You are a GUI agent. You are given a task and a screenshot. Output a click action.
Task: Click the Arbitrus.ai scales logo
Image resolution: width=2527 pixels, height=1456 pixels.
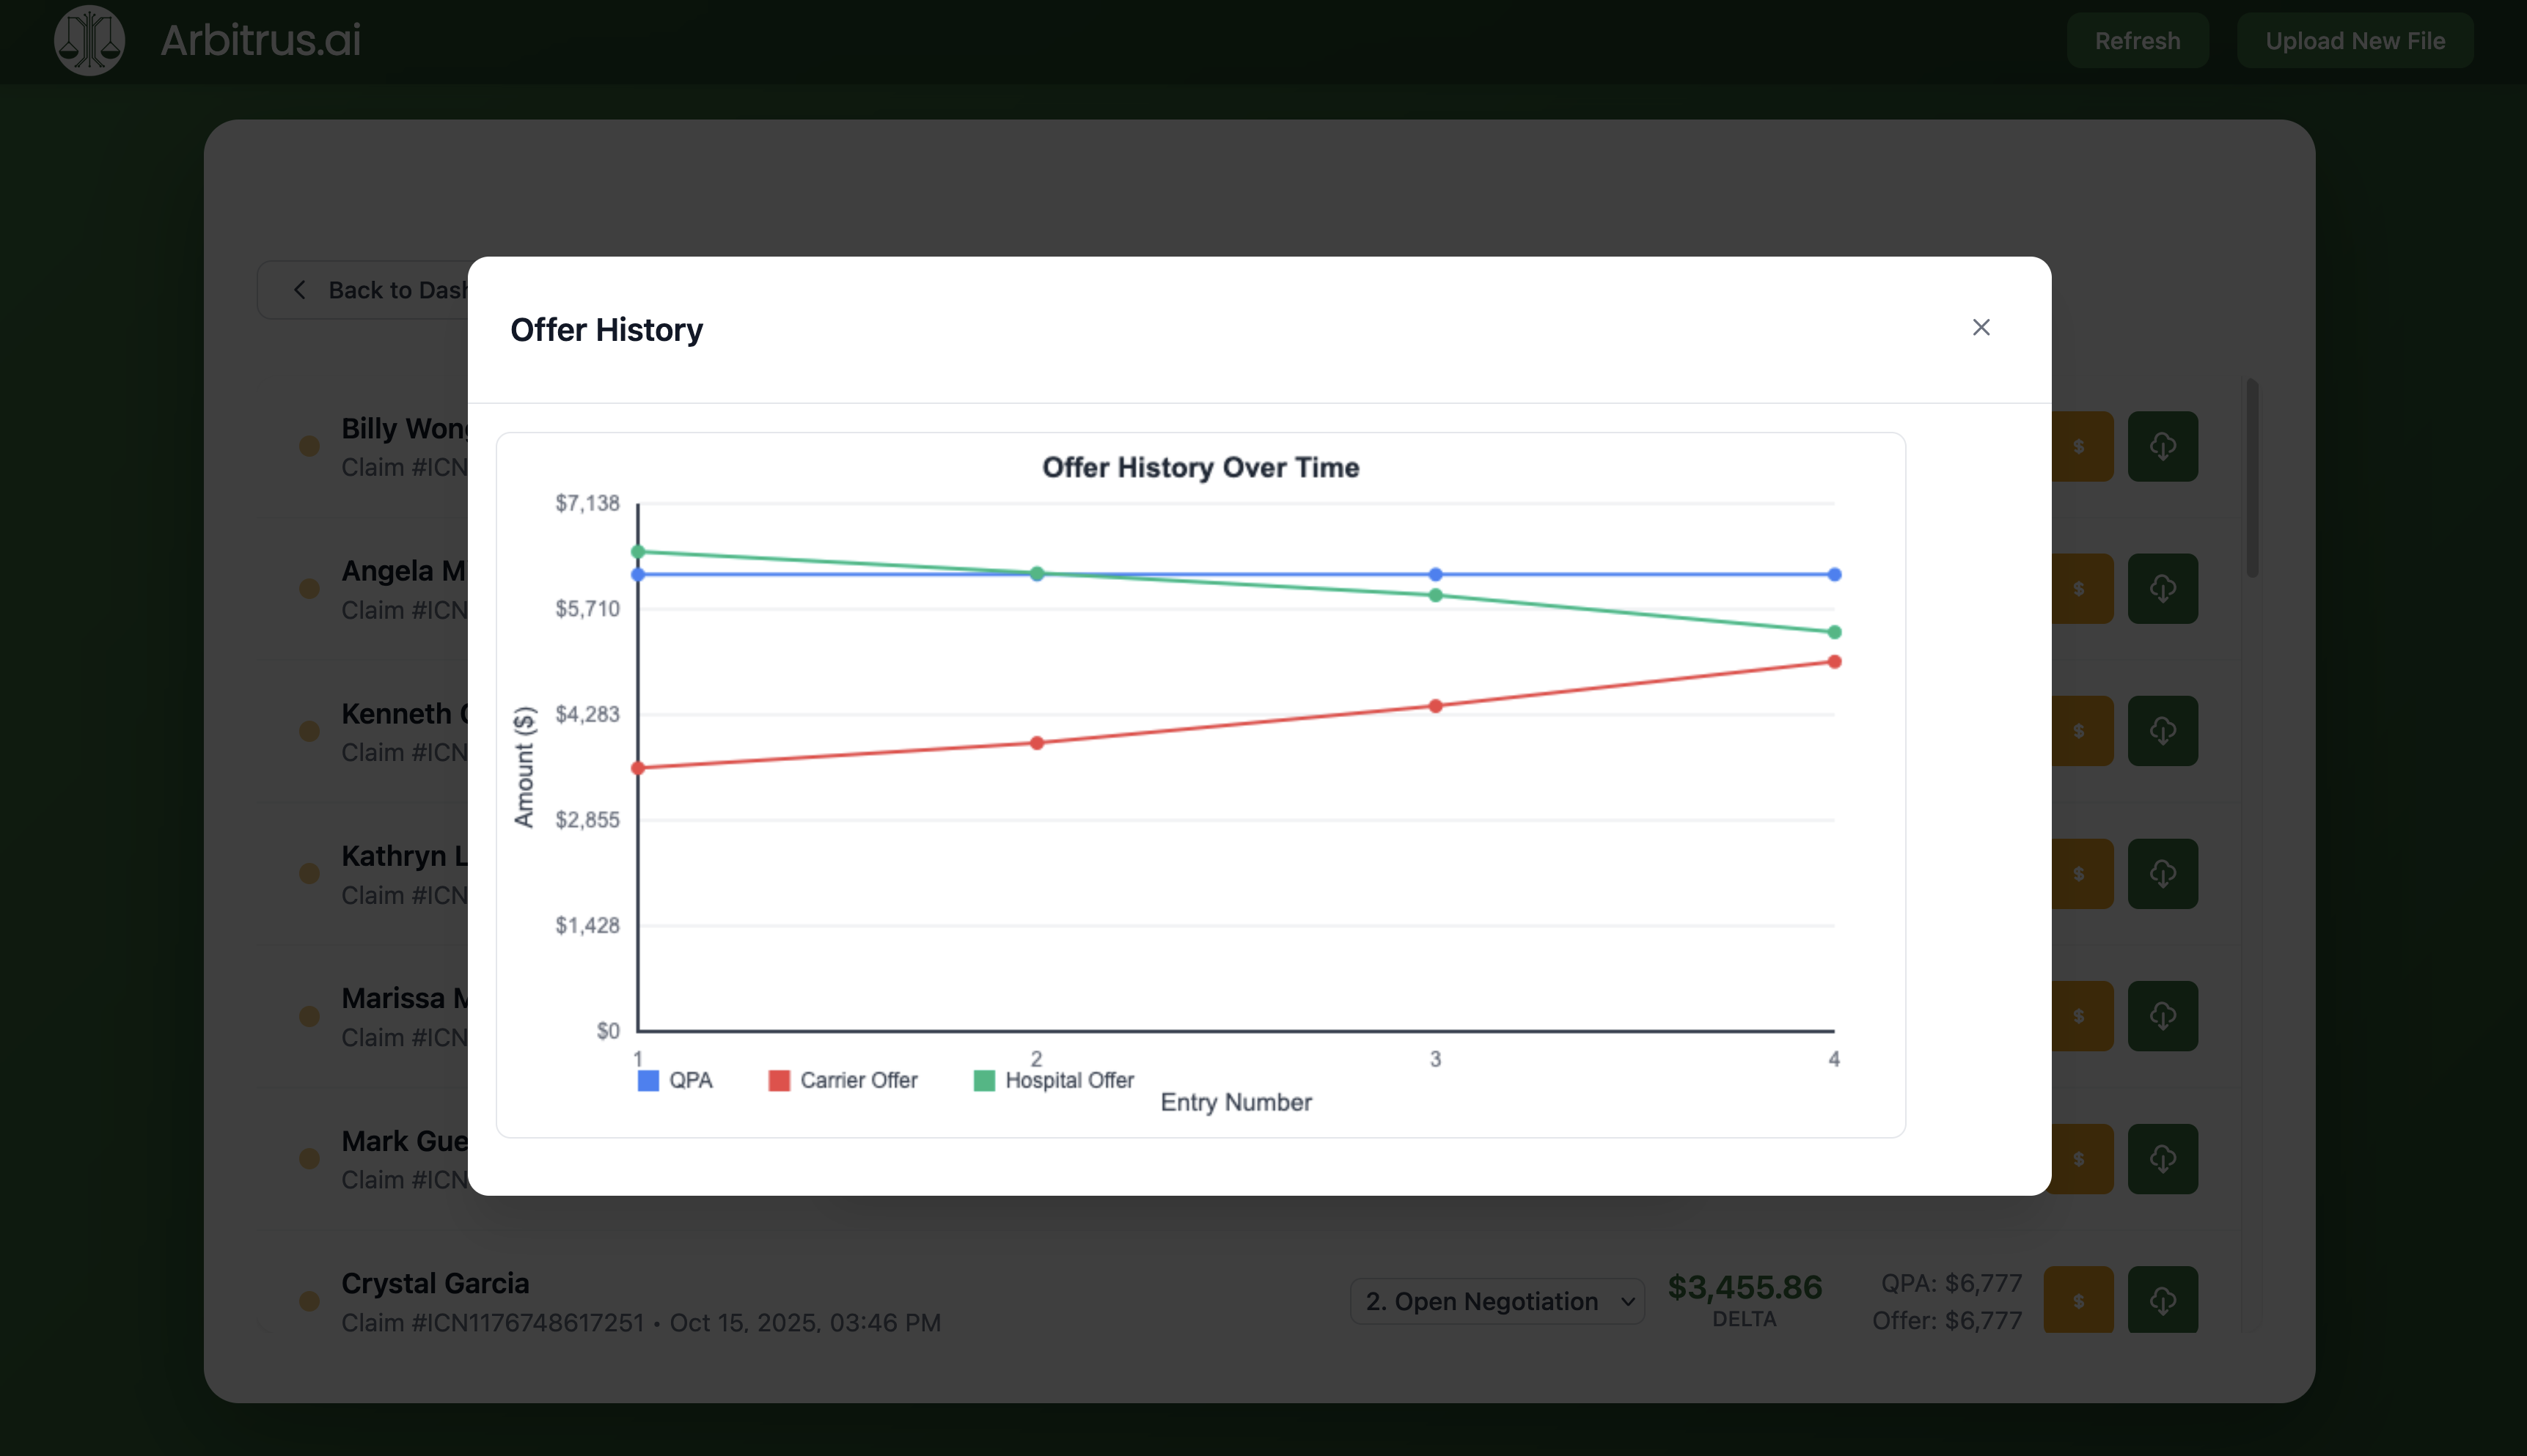89,40
